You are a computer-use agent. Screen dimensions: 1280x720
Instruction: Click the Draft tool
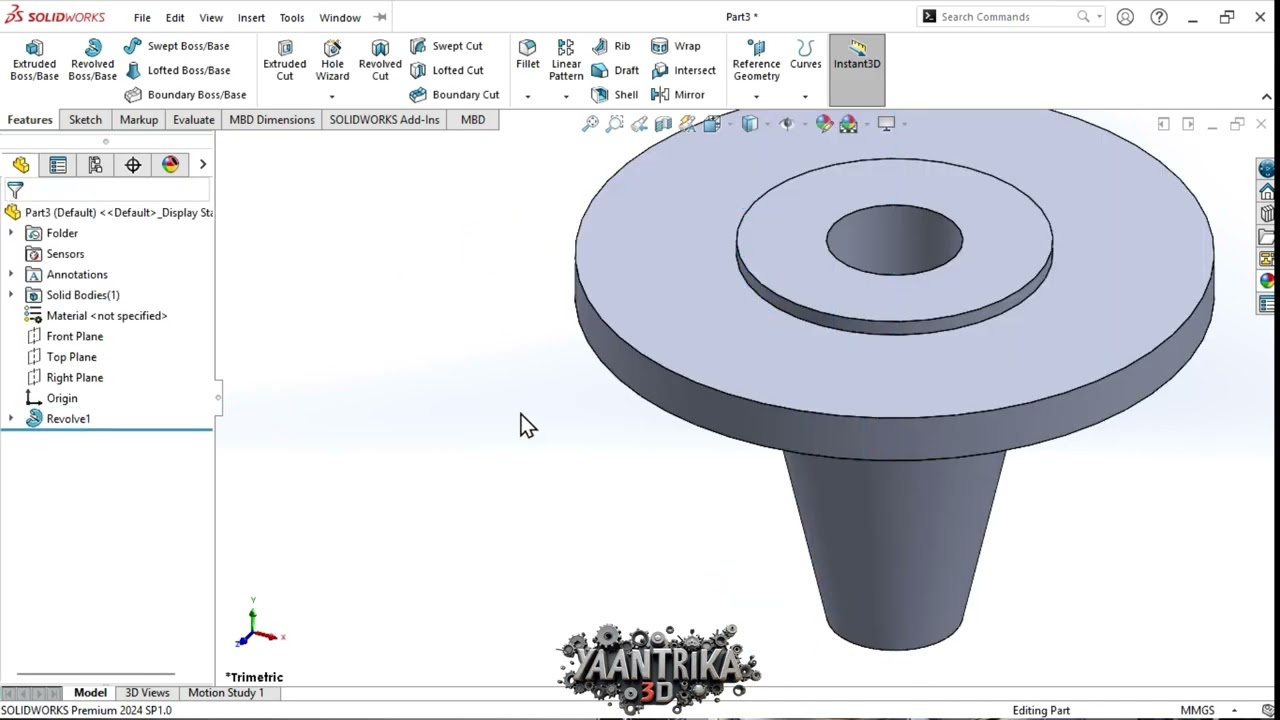(x=615, y=70)
